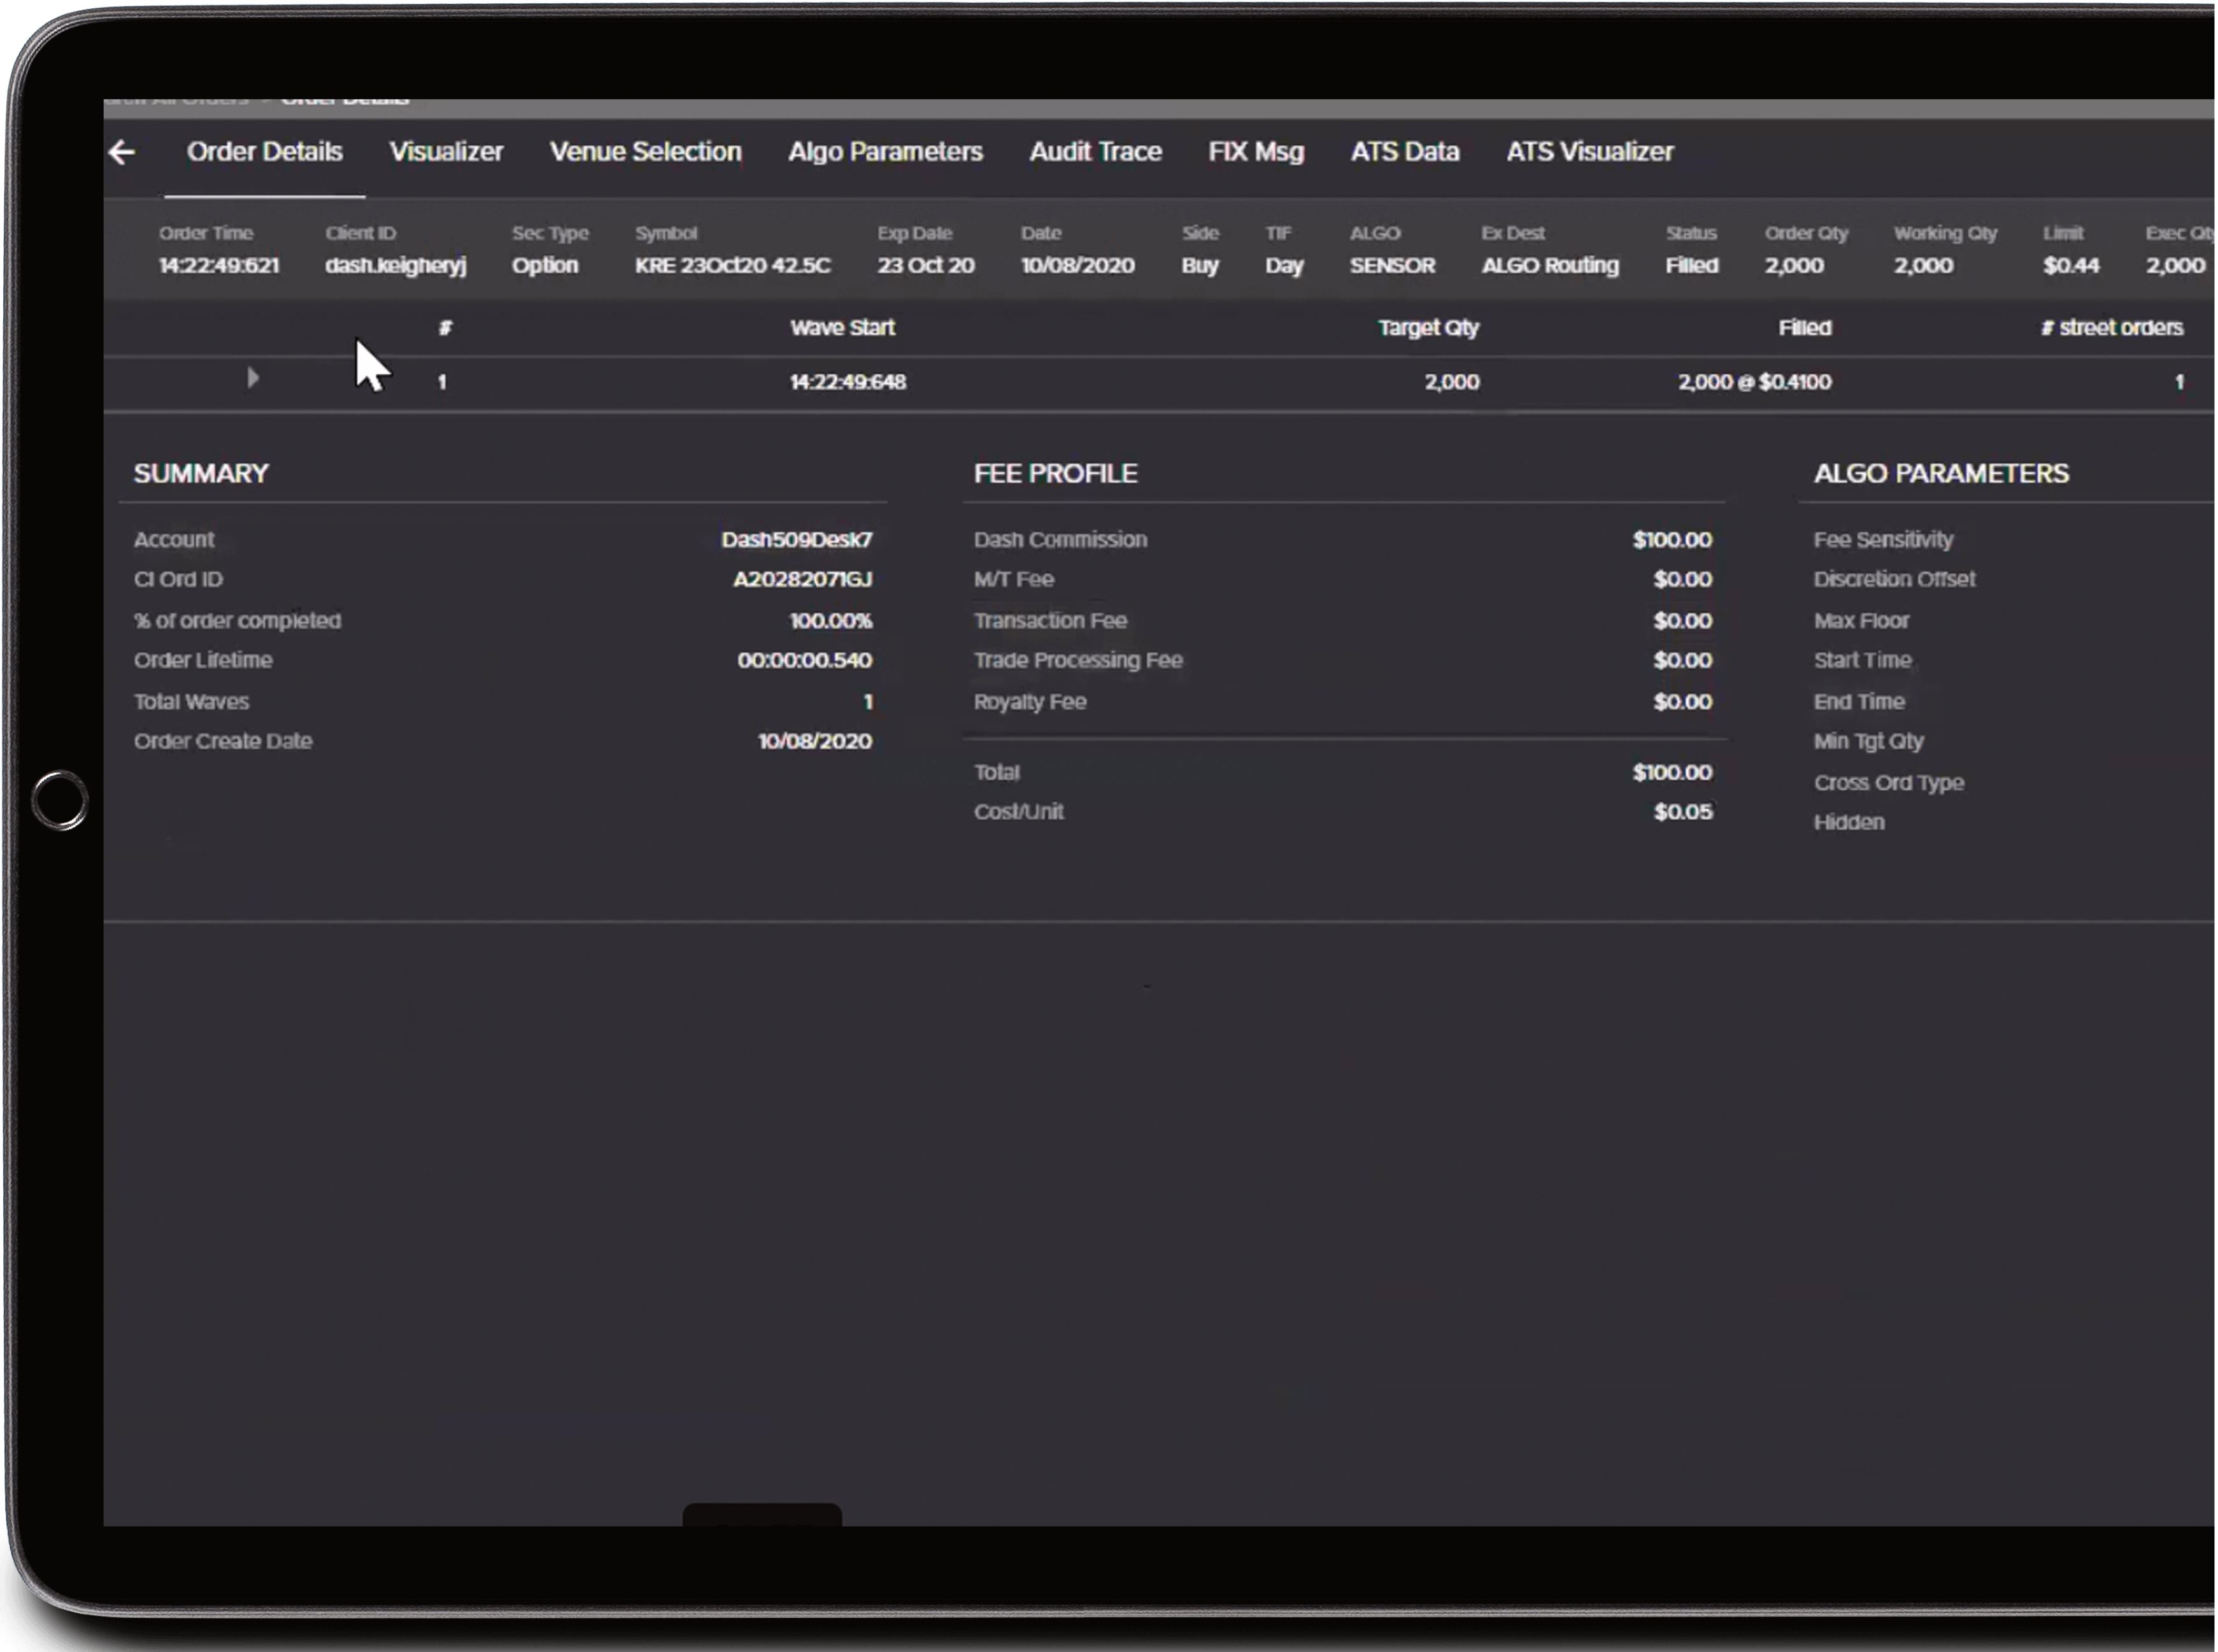Click the # street orders header
2218x1652 pixels.
point(2111,328)
